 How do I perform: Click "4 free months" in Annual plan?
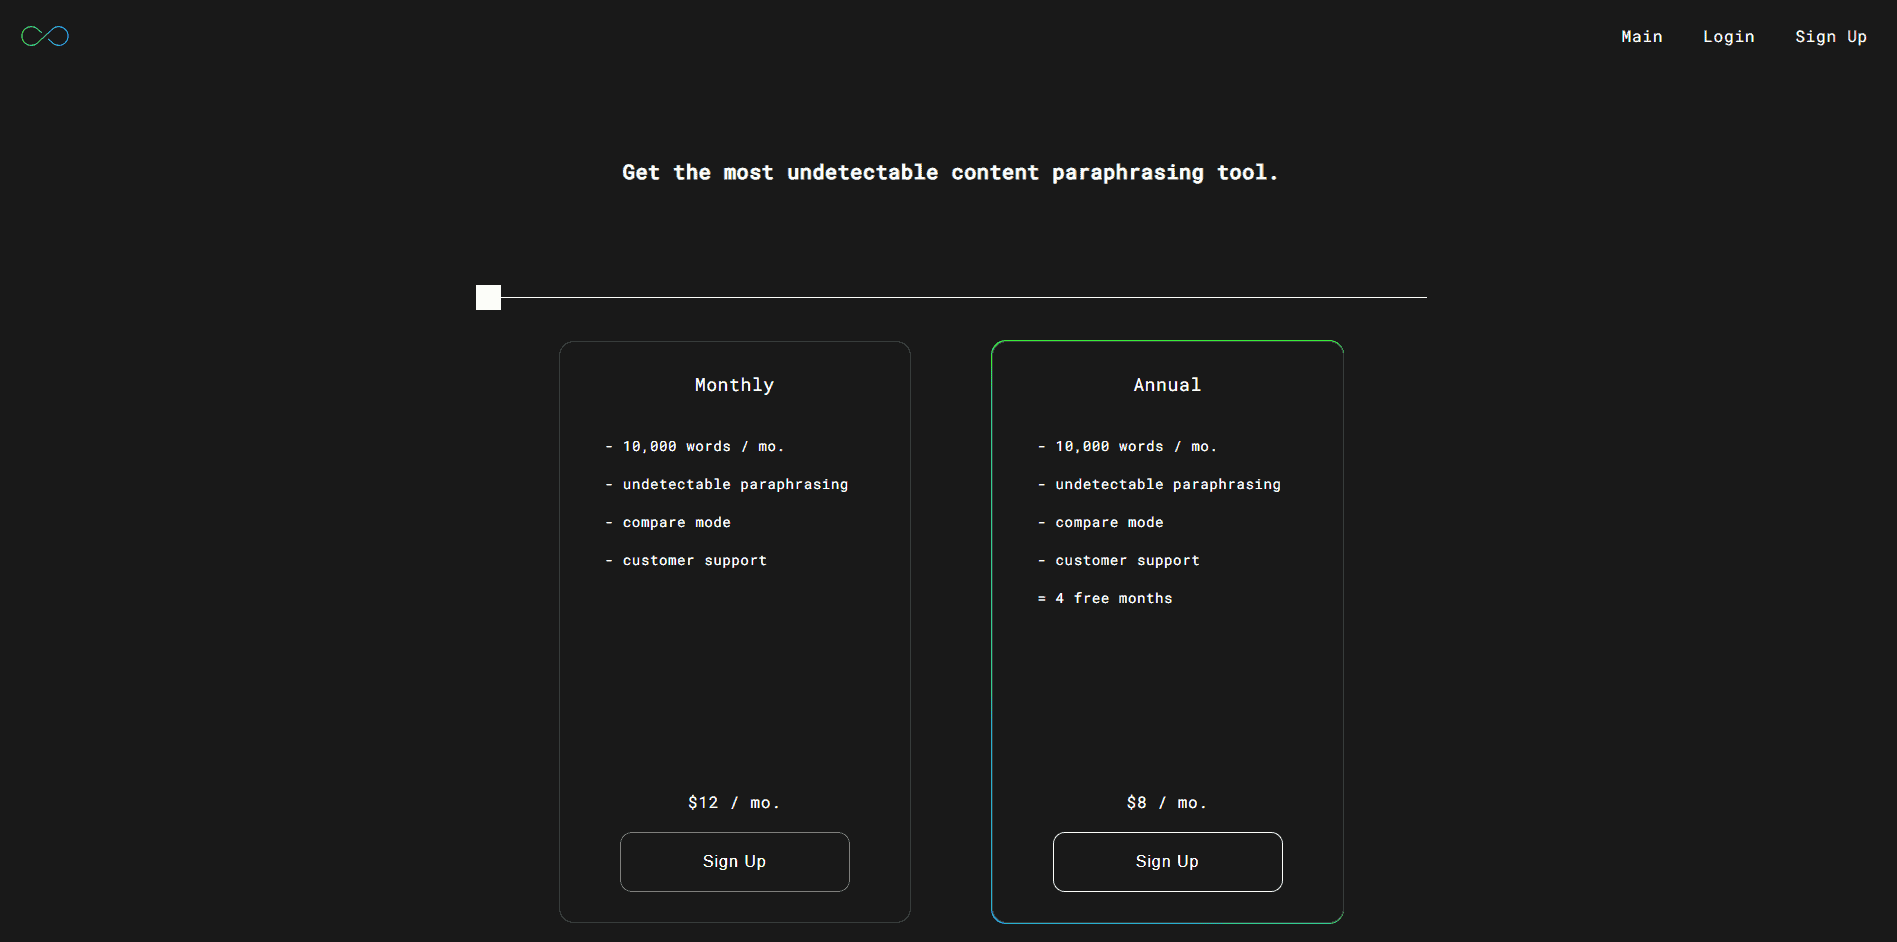pyautogui.click(x=1122, y=598)
